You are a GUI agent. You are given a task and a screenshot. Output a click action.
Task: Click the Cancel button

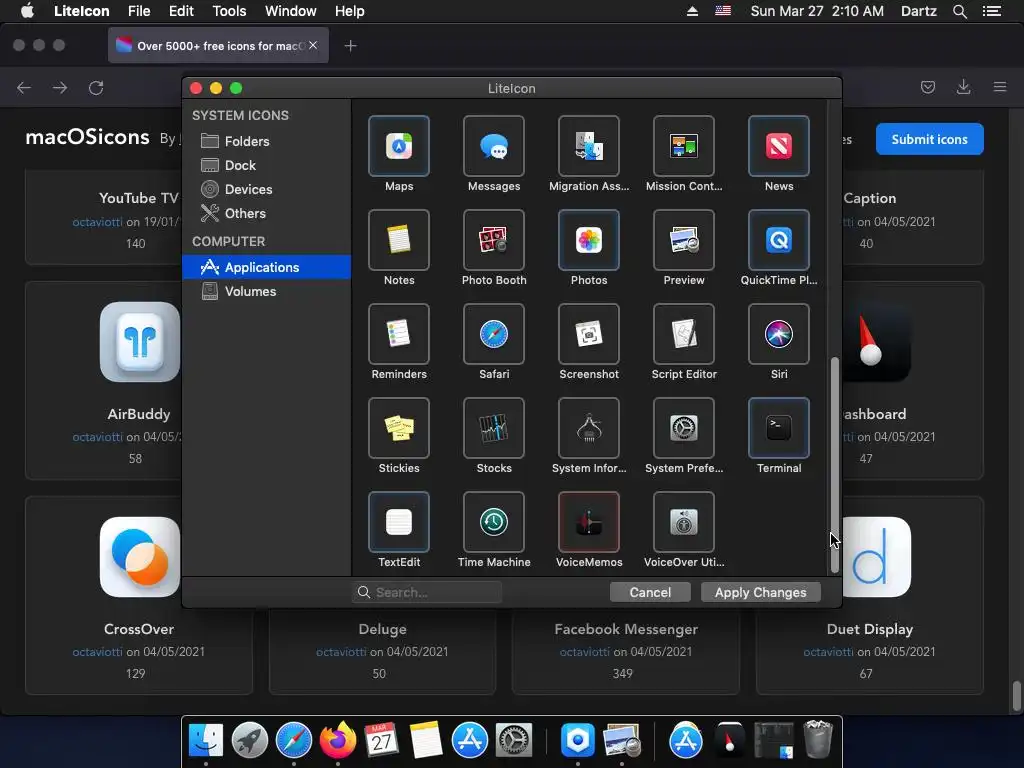(650, 592)
